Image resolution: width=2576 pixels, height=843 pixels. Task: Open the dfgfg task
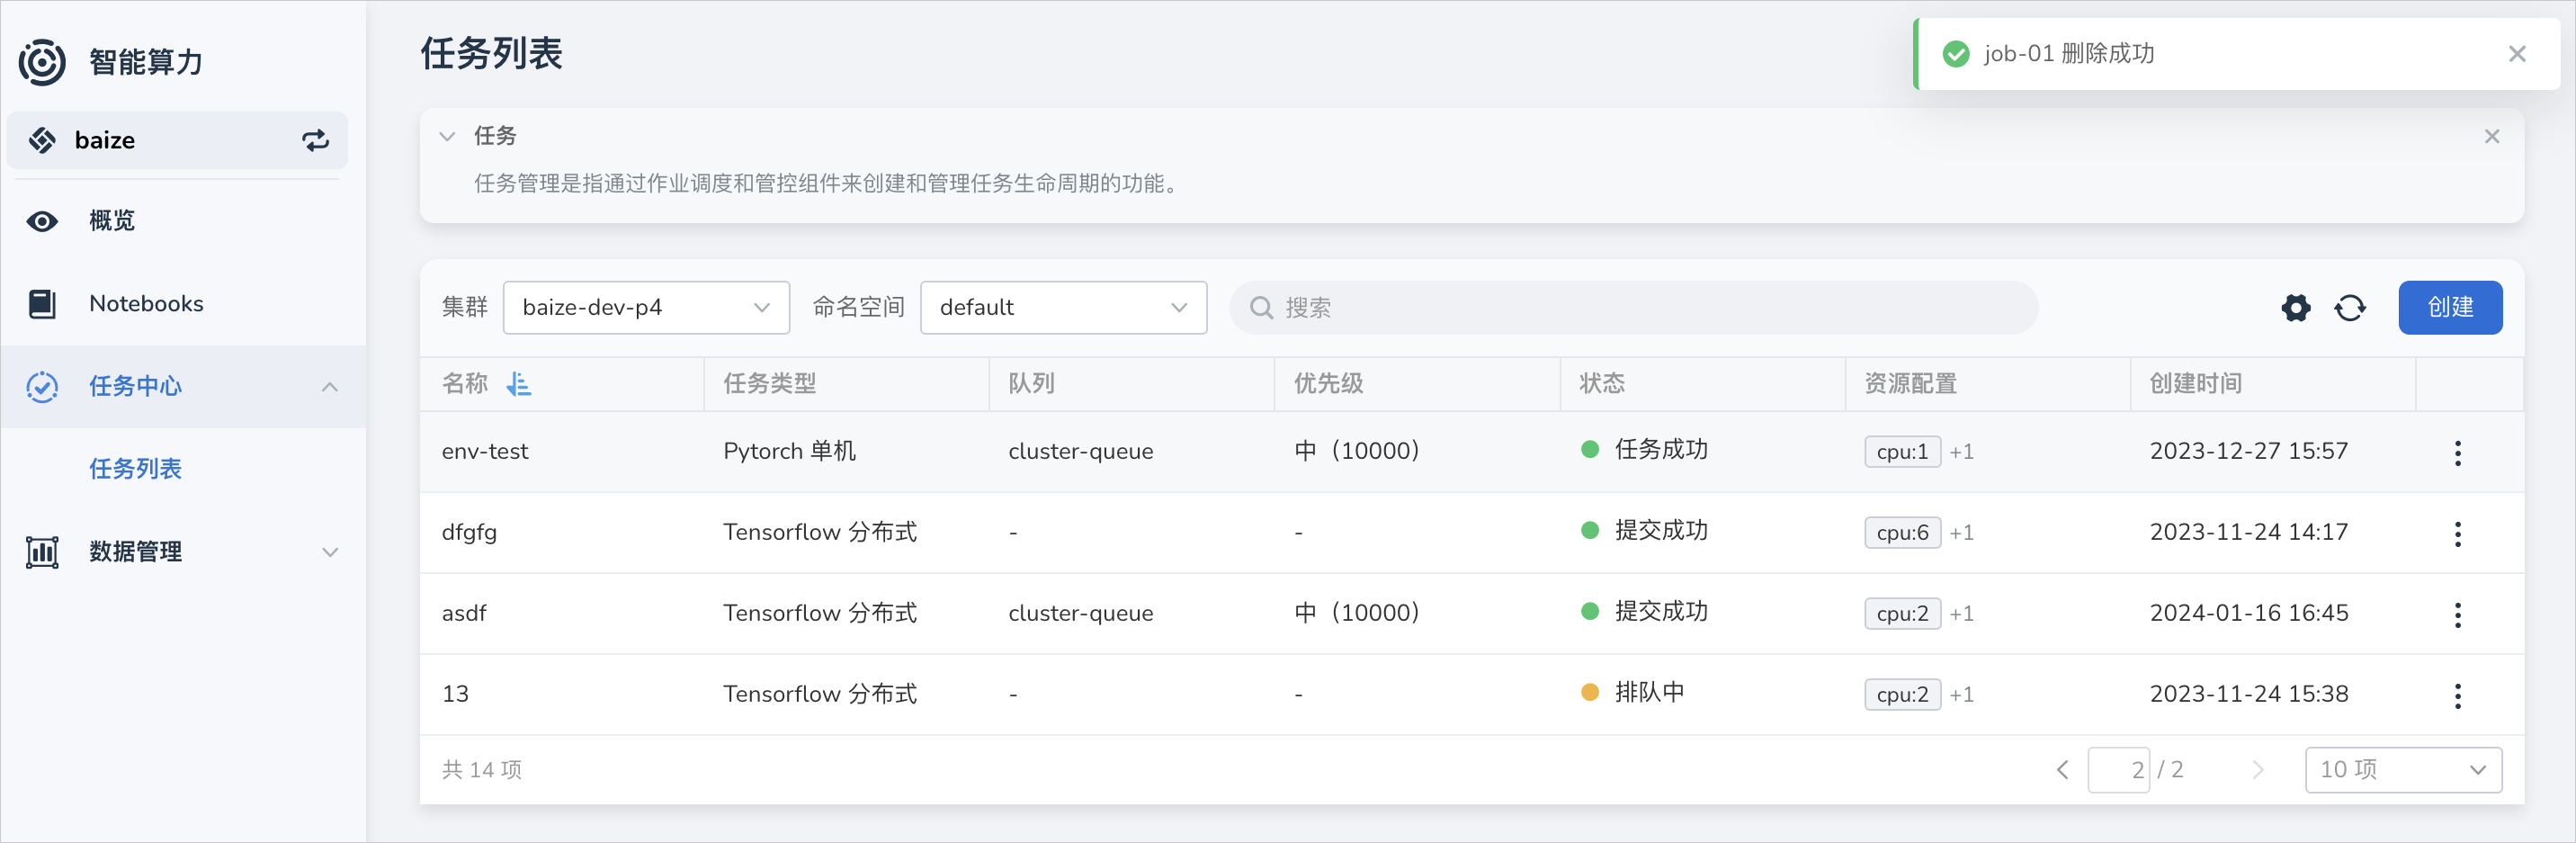click(x=469, y=533)
